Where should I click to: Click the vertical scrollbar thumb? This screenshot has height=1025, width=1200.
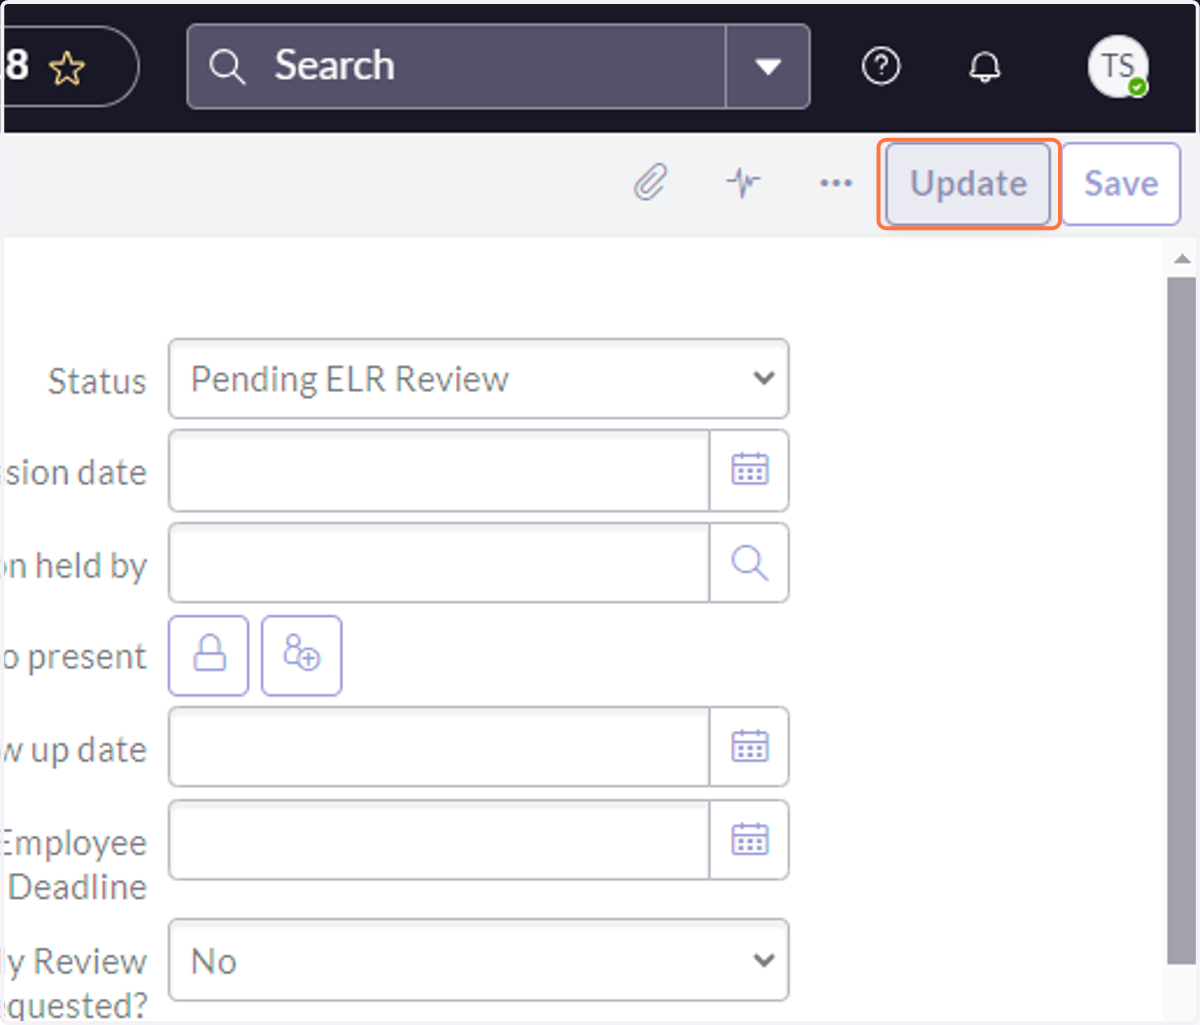pyautogui.click(x=1182, y=621)
